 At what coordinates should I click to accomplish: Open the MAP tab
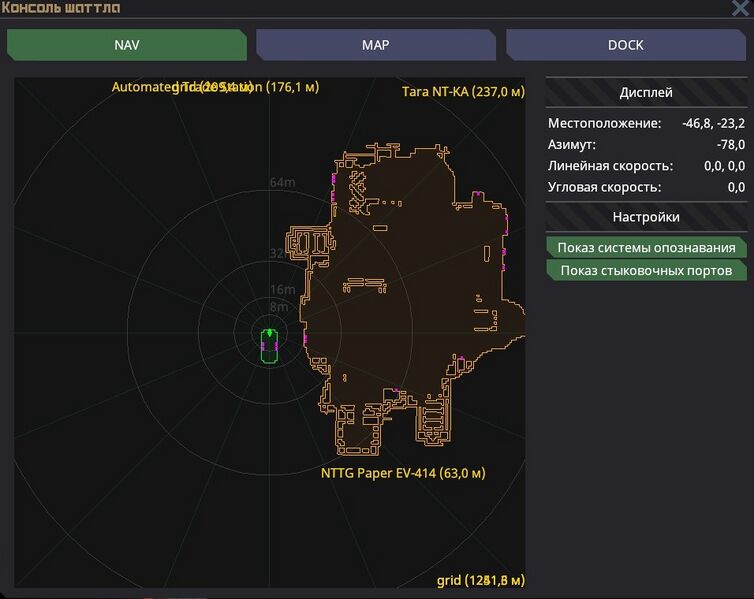click(375, 45)
